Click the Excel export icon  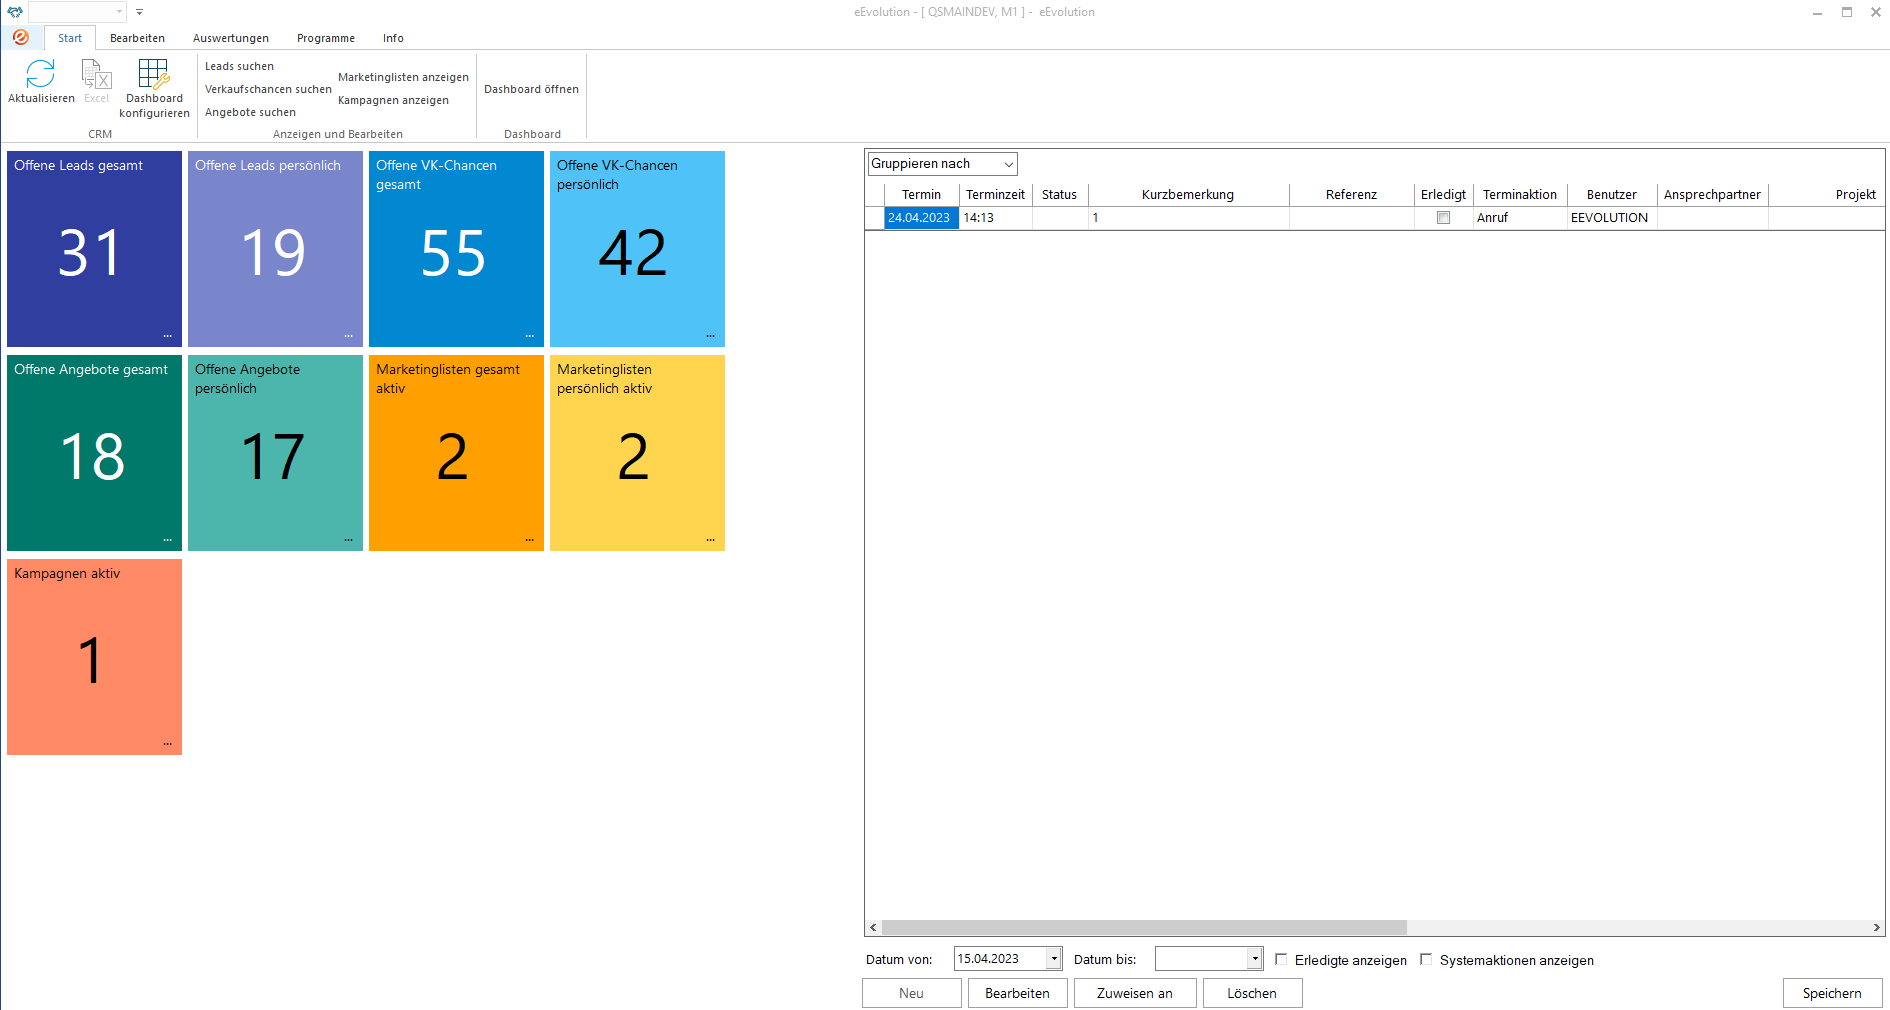coord(96,74)
